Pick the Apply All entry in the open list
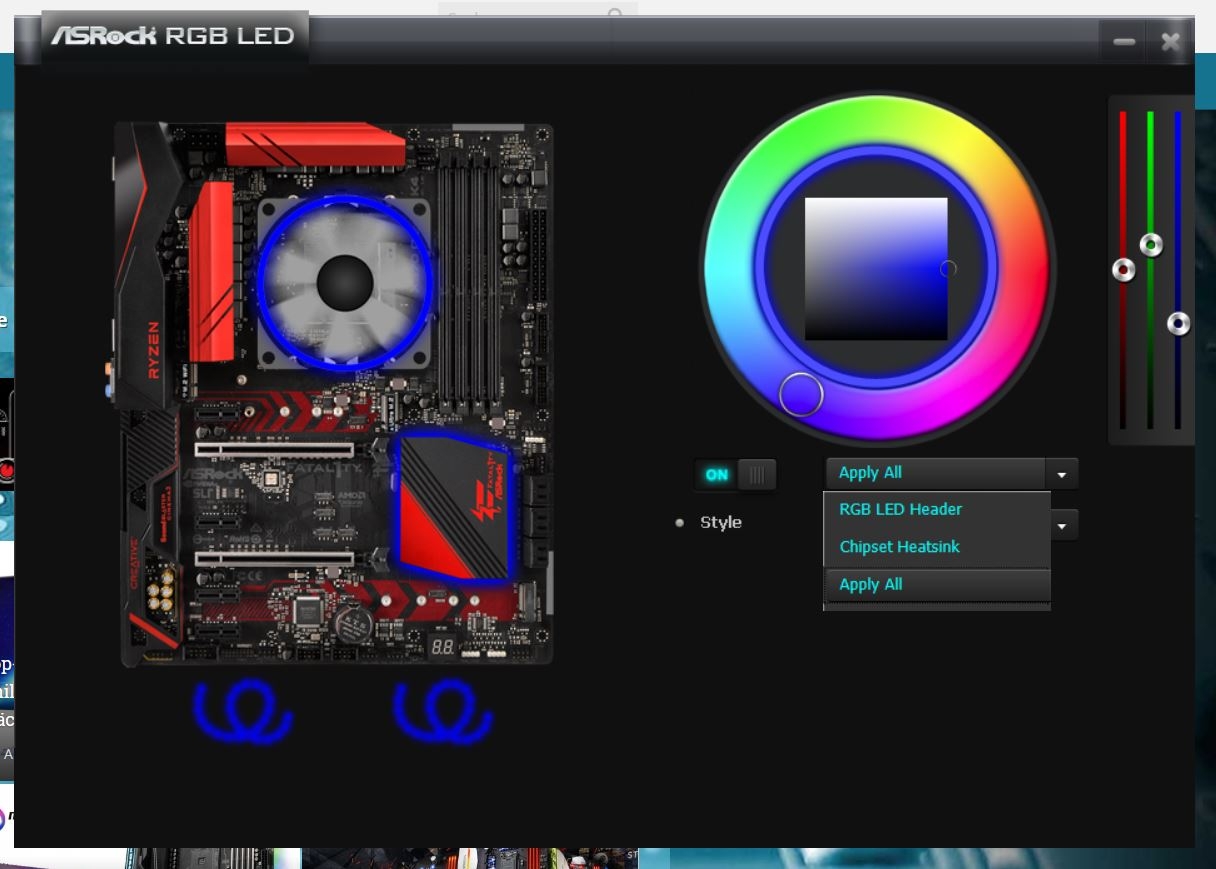This screenshot has width=1216, height=869. click(x=937, y=585)
